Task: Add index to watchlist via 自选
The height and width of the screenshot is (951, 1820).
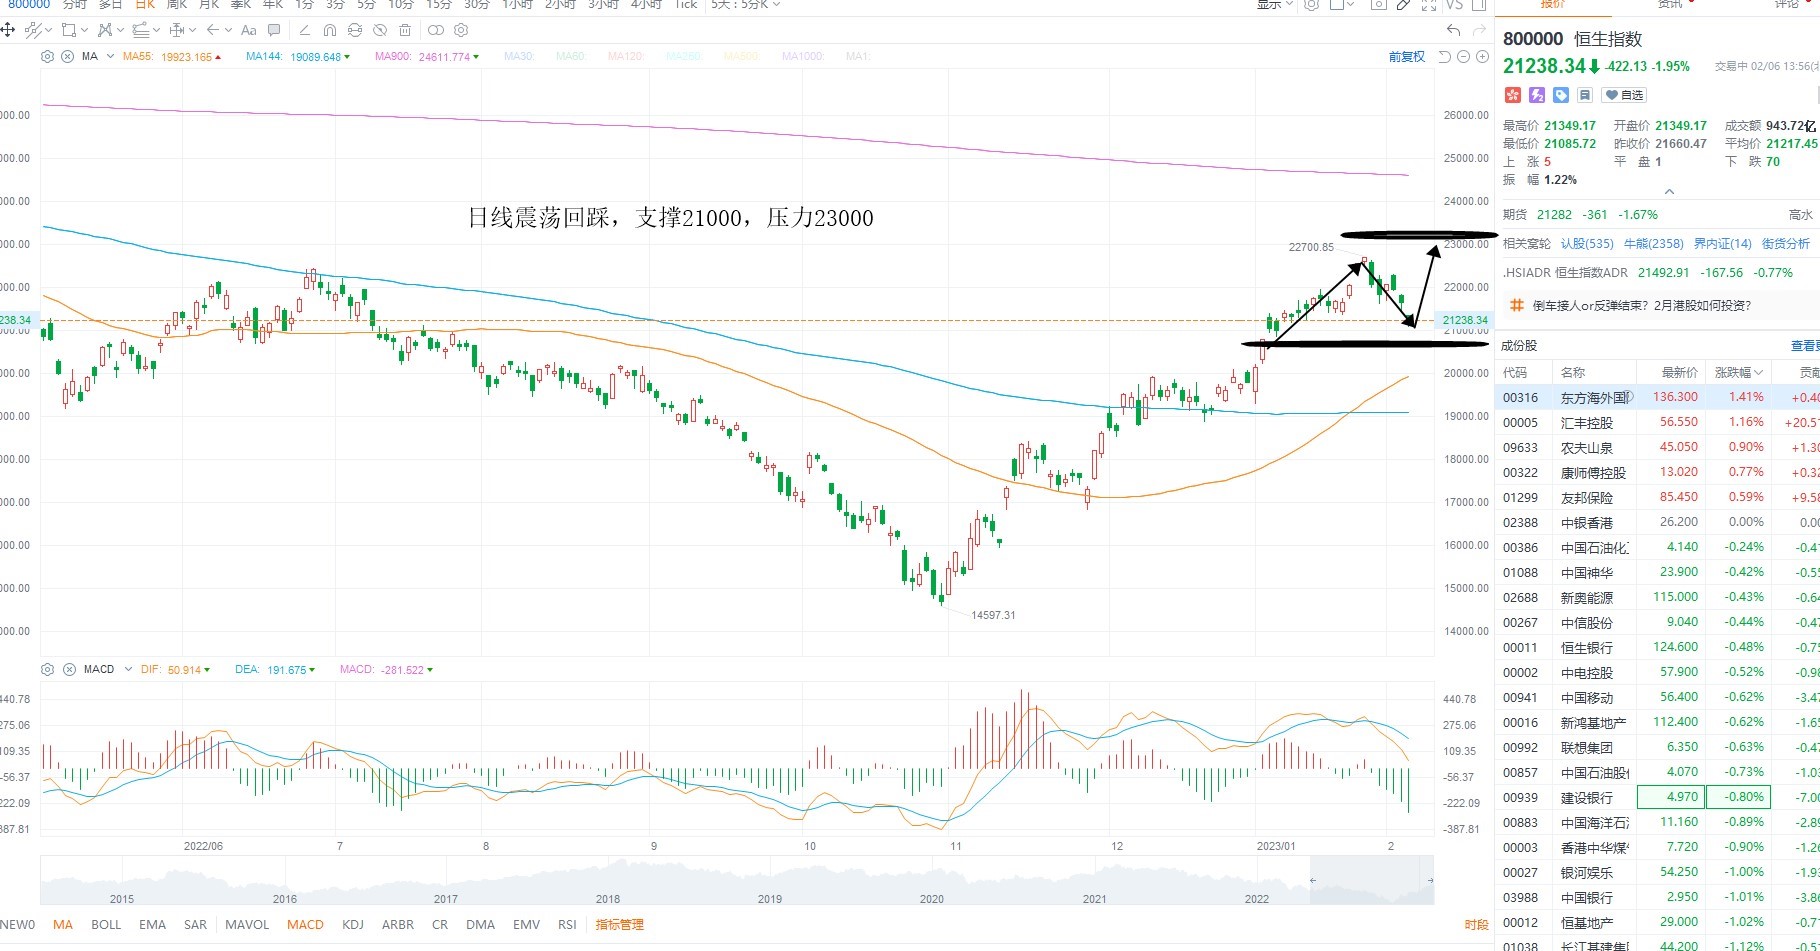Action: 1624,95
